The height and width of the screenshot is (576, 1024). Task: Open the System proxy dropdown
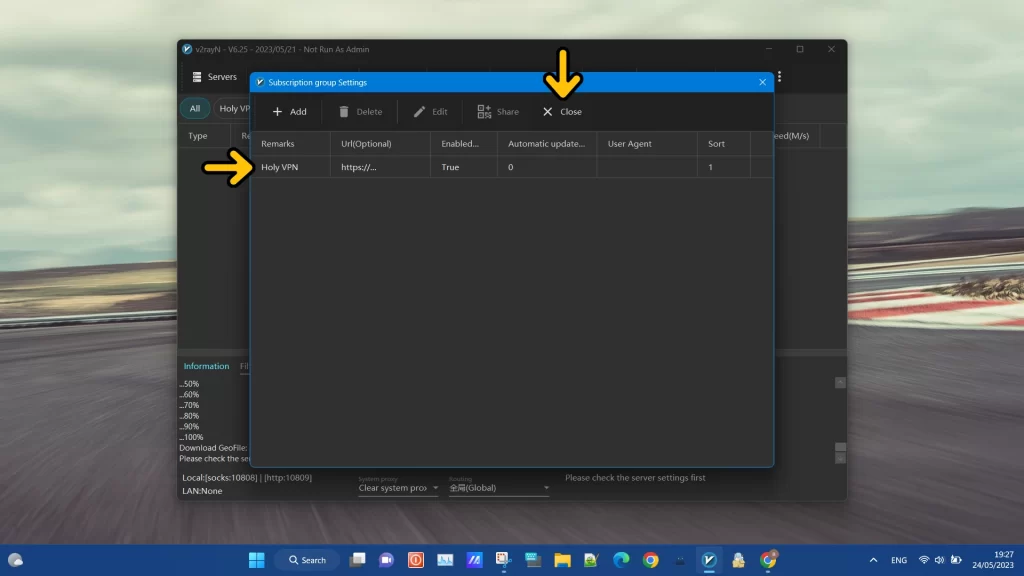pos(398,488)
